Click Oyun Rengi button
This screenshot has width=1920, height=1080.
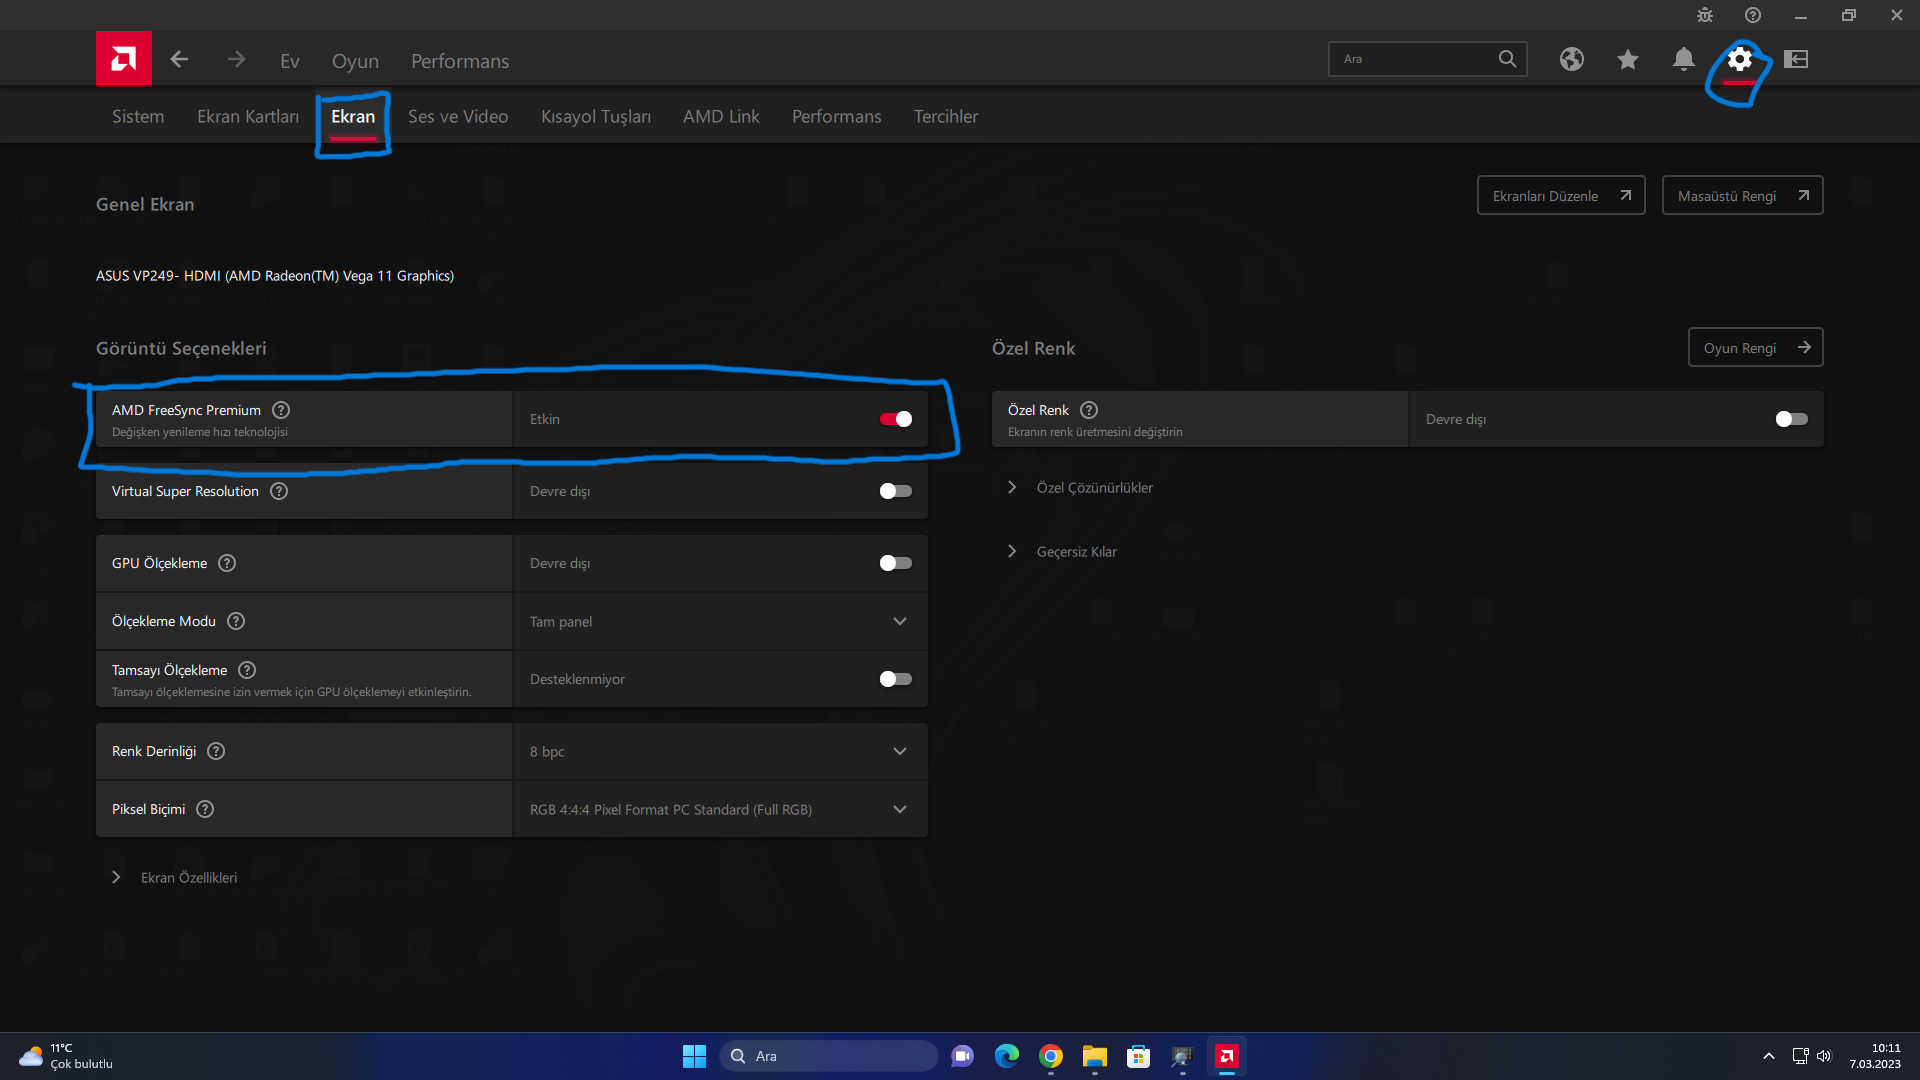click(x=1755, y=347)
